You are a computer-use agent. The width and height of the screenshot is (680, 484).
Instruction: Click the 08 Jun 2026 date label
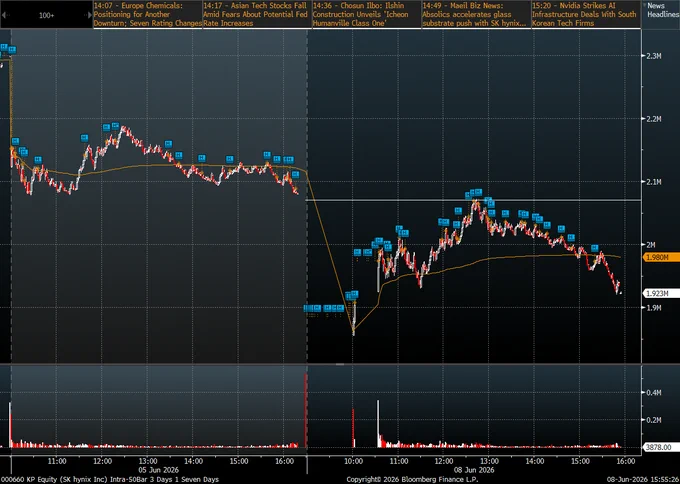[x=474, y=470]
